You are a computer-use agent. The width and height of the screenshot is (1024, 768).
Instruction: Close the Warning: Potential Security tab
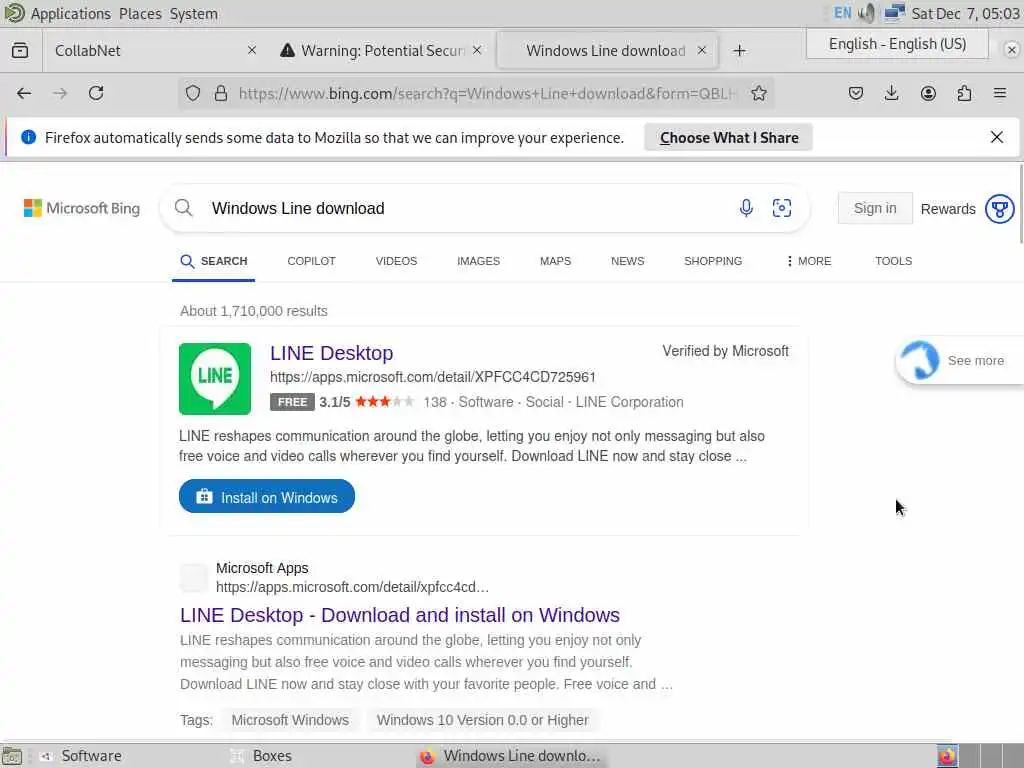477,50
